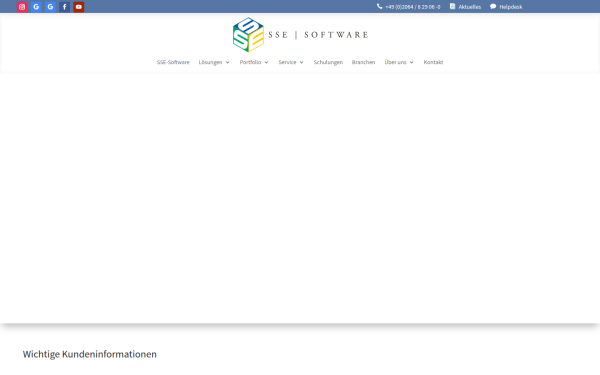
Task: Go to the SSE-Software menu item
Action: point(173,62)
